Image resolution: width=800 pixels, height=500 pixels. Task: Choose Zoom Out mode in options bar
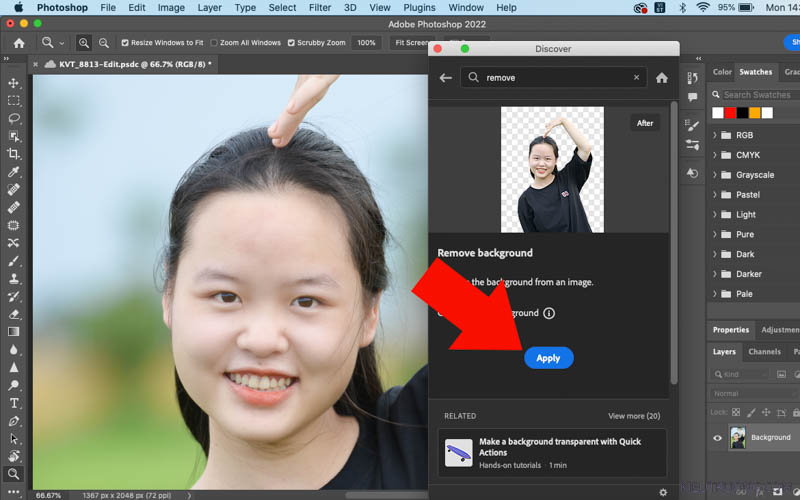coord(104,43)
